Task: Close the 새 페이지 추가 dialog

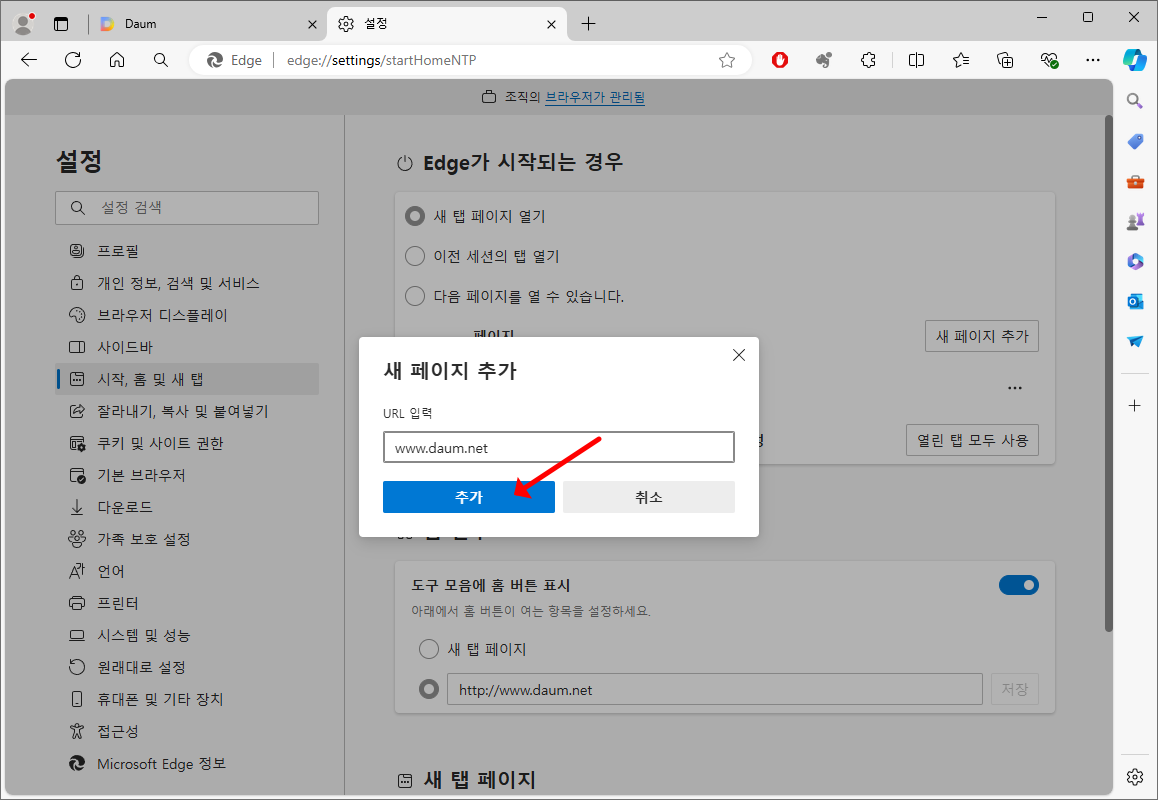Action: 739,355
